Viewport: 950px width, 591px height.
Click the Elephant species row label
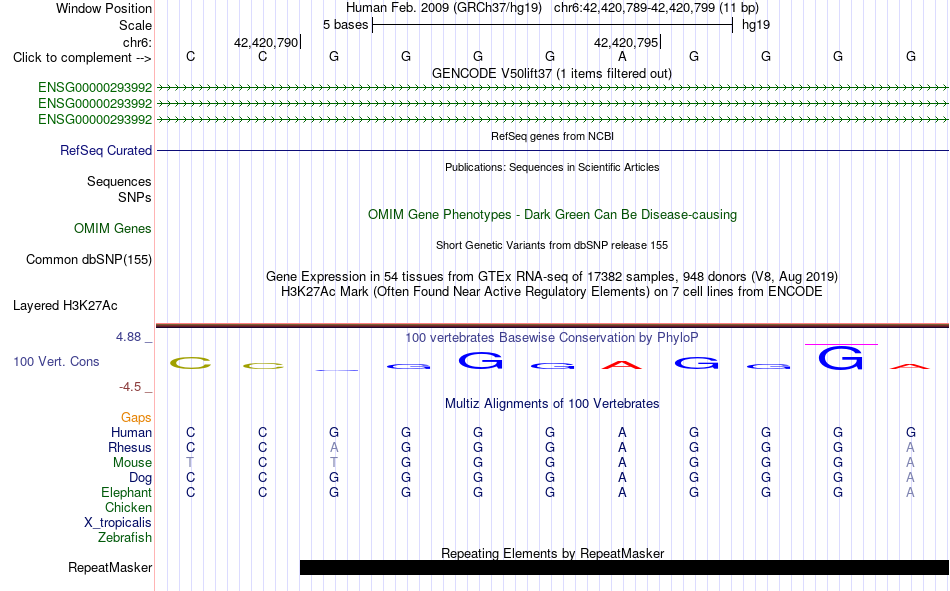click(127, 492)
